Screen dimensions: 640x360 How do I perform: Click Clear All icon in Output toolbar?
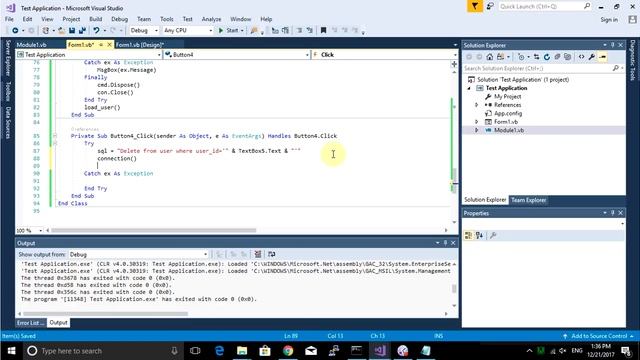(258, 254)
